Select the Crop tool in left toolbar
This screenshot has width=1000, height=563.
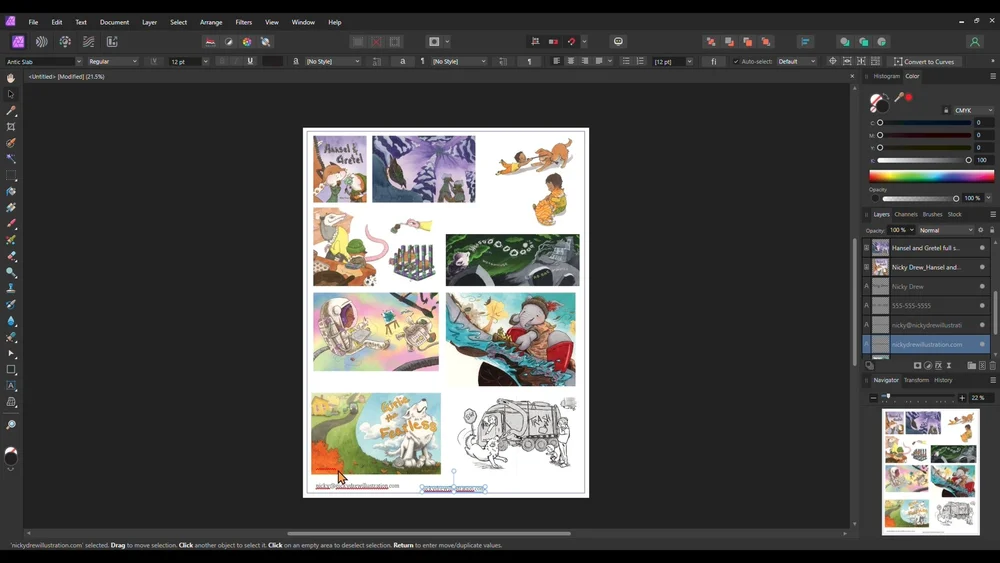[x=11, y=127]
